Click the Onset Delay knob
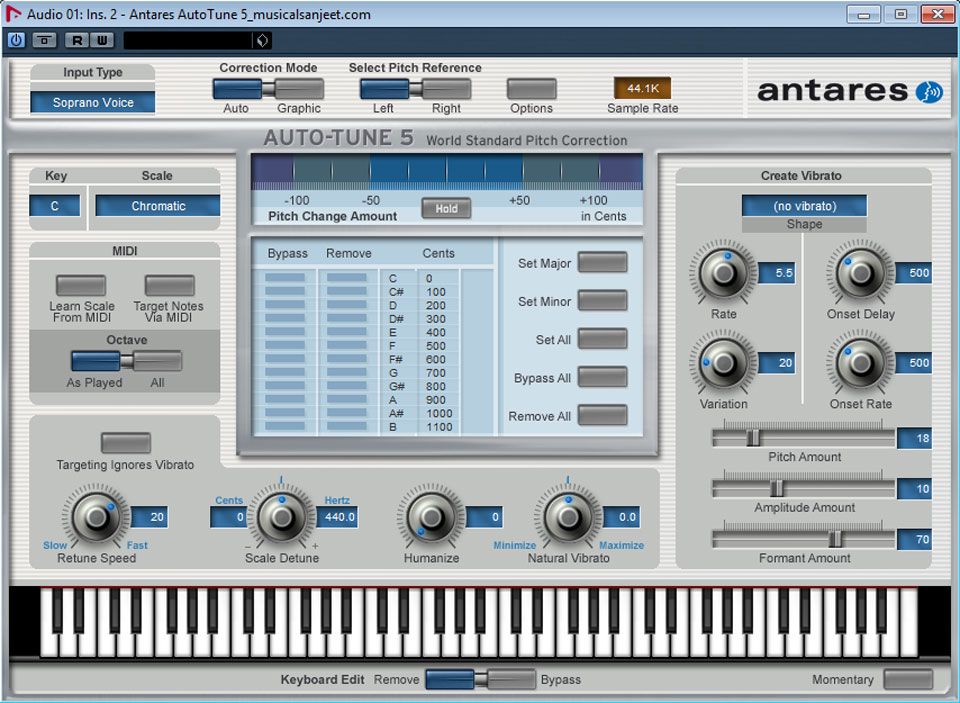Viewport: 960px width, 703px height. click(x=860, y=273)
